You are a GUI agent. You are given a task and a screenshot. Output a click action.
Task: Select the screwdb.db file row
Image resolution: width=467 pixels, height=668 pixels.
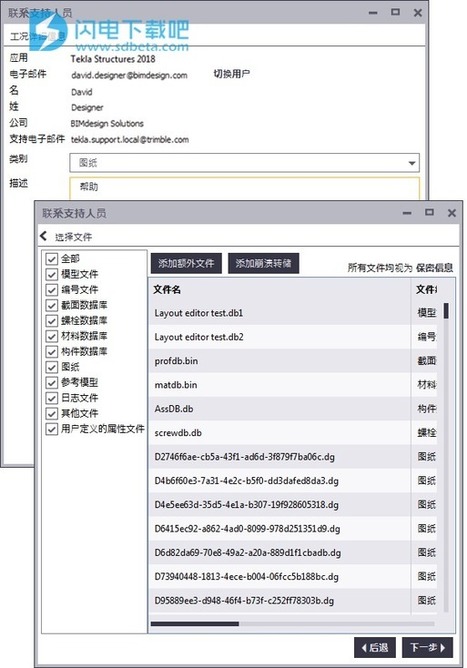tap(292, 433)
